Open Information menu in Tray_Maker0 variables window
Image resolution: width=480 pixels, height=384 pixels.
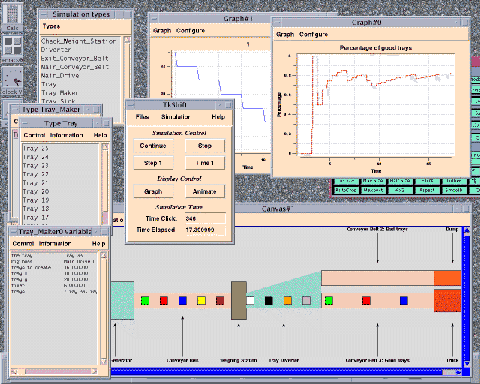coord(55,244)
